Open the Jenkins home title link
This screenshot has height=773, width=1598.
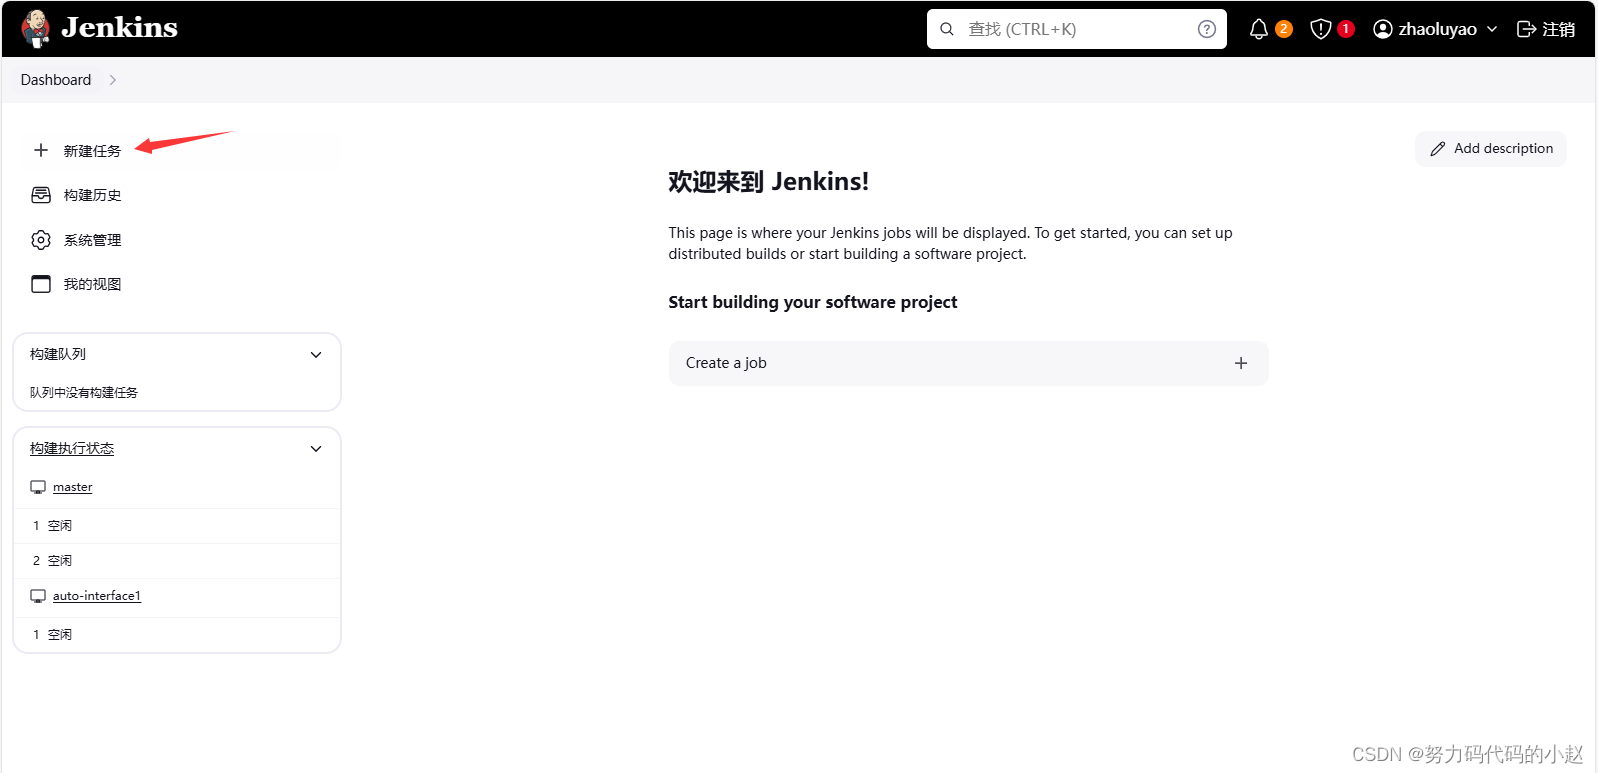(x=119, y=28)
